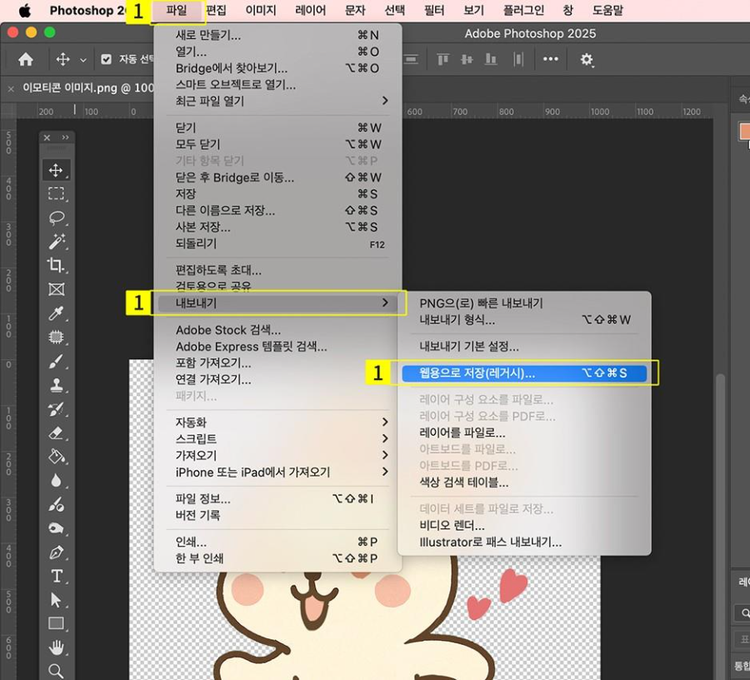Open the 필터 menu

(x=434, y=11)
